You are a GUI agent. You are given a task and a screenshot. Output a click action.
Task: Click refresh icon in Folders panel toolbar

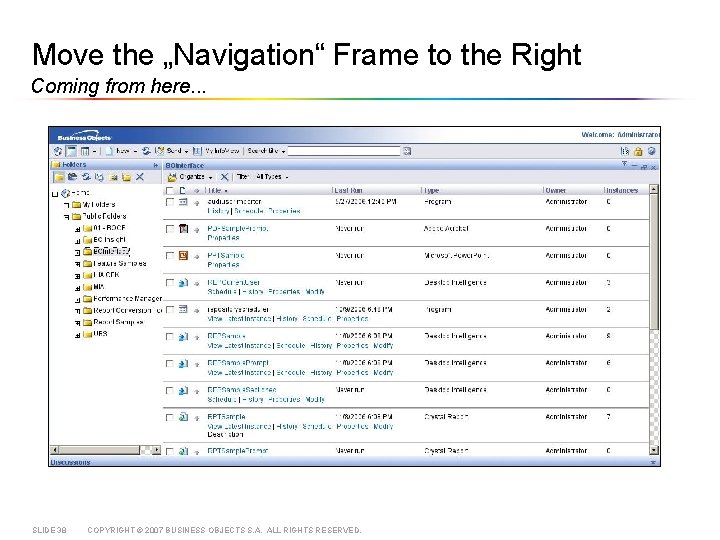86,177
